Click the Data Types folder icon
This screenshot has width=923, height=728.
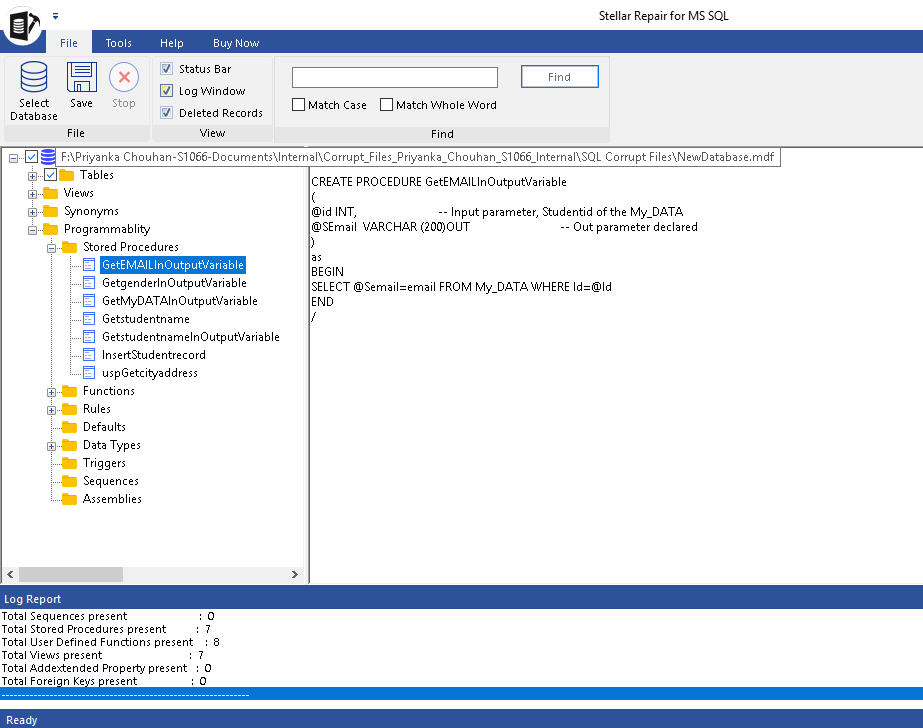69,445
